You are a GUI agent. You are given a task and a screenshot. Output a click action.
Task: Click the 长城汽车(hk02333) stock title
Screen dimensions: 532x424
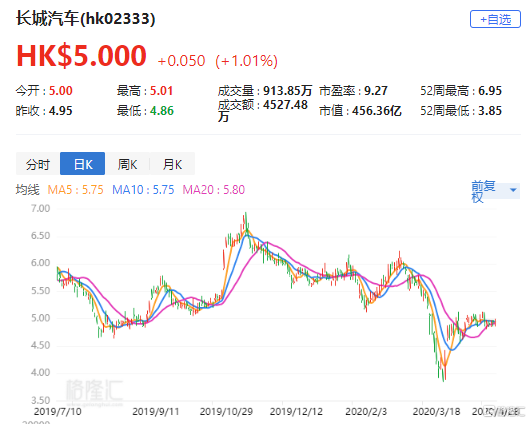pyautogui.click(x=86, y=18)
